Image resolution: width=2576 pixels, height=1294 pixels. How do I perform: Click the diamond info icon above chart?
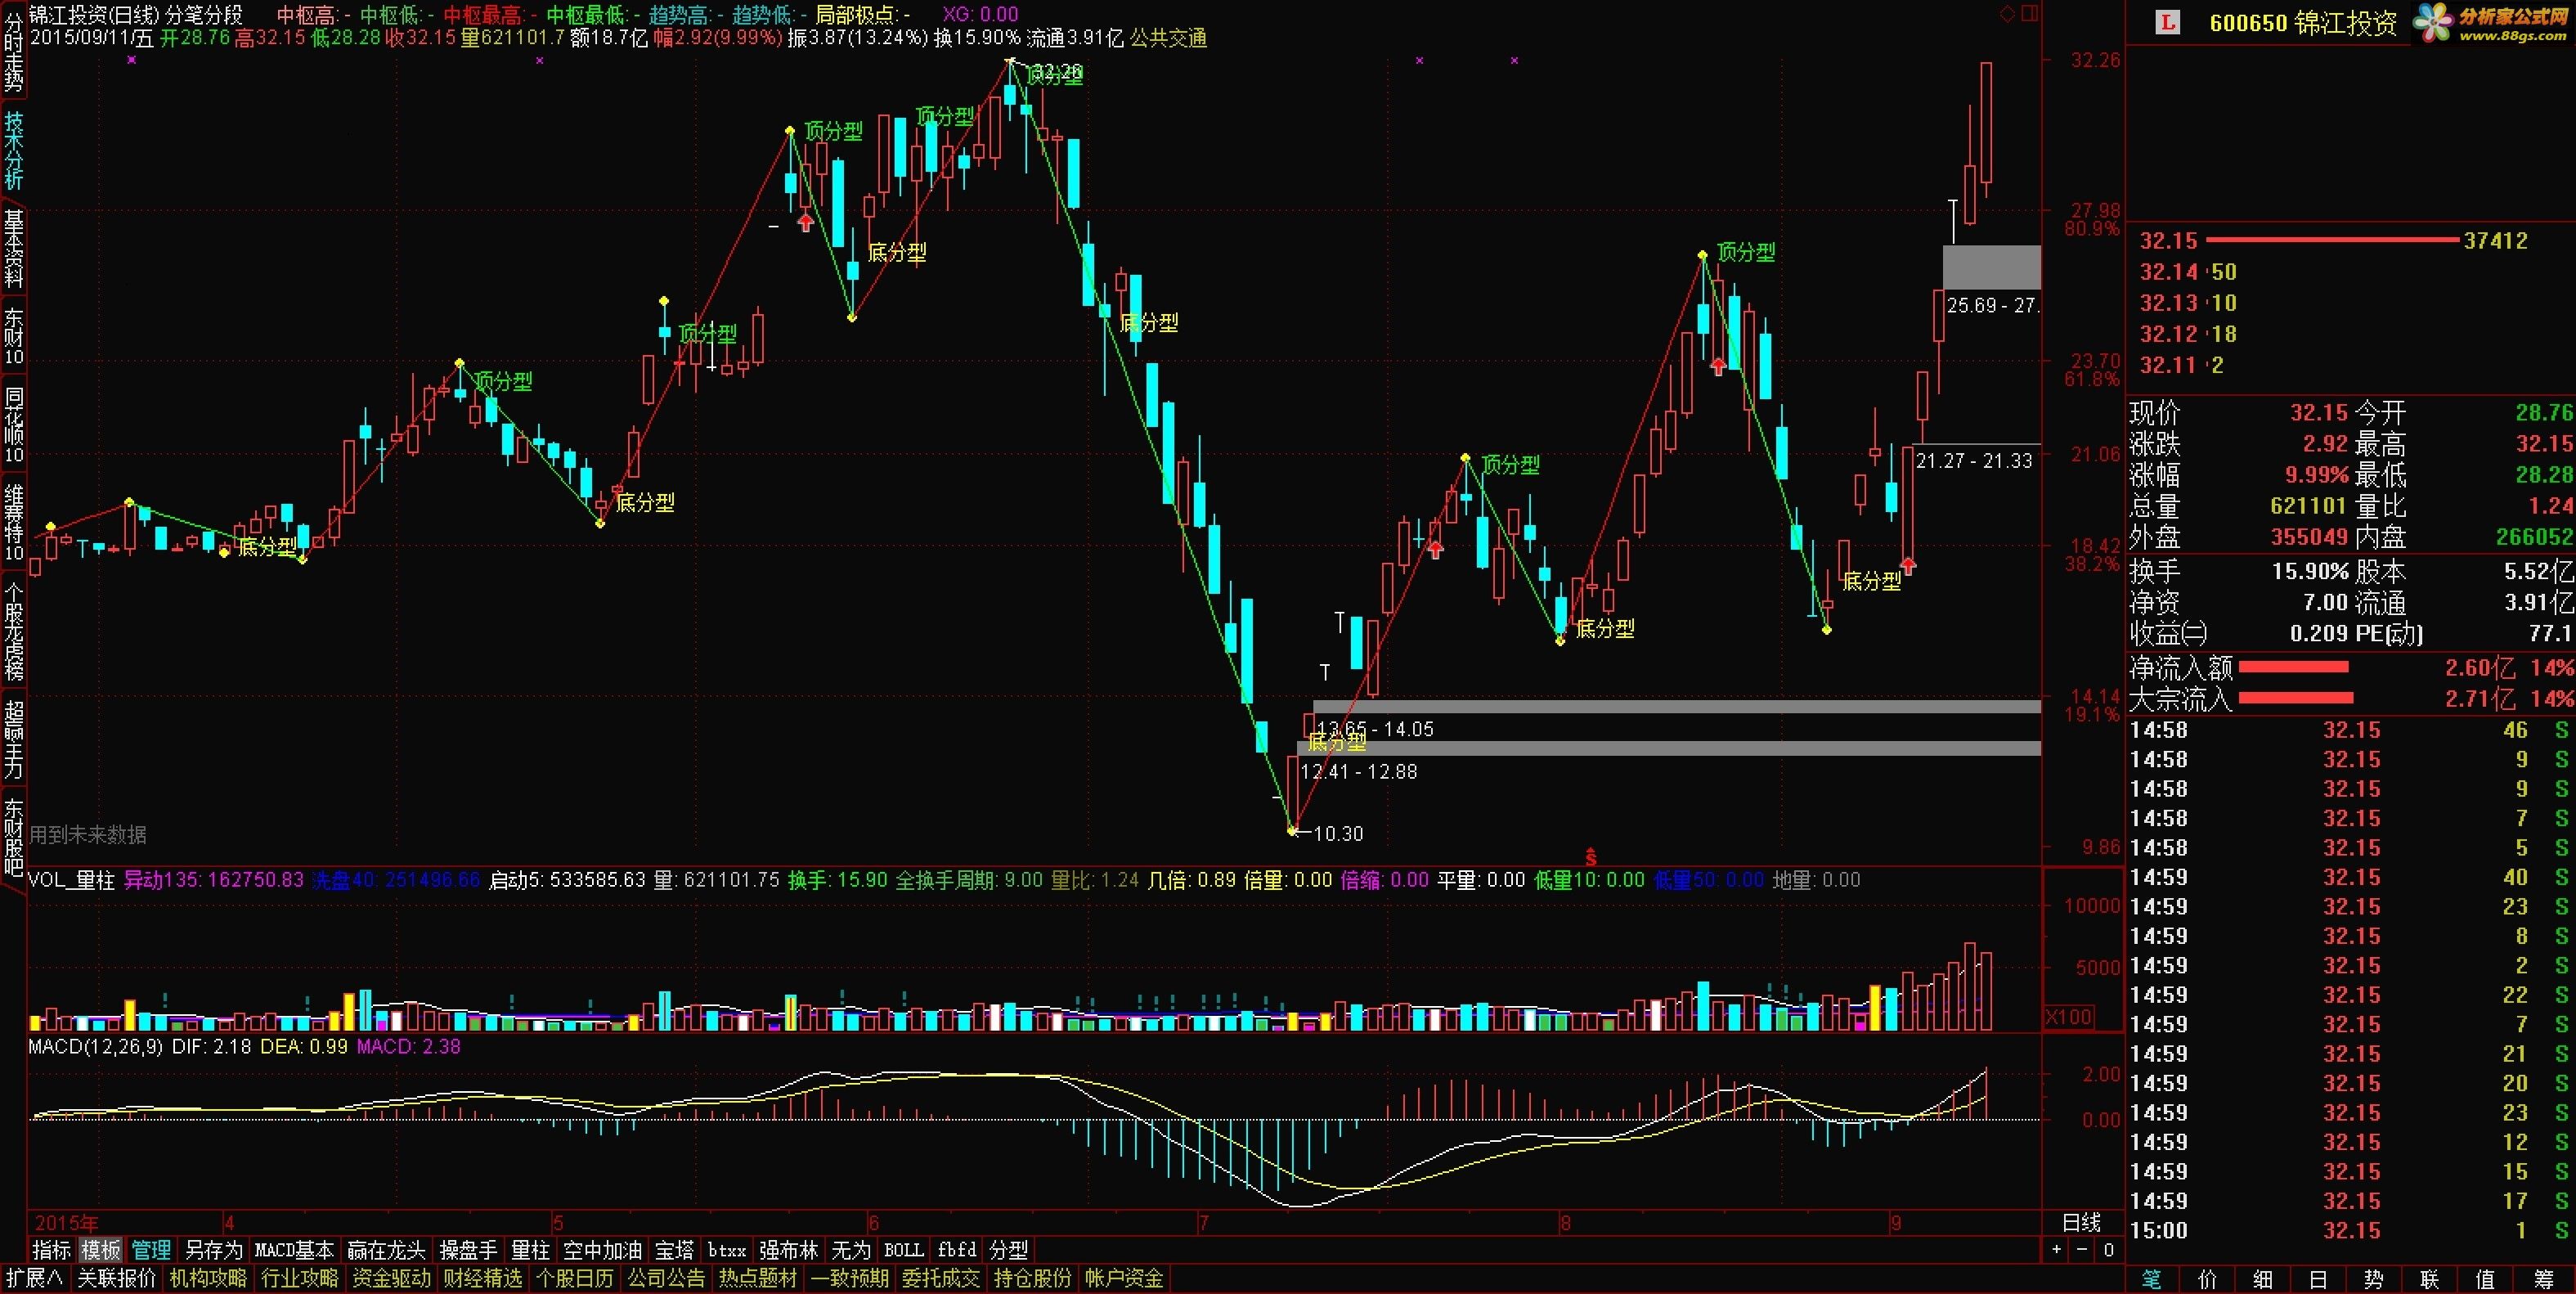pyautogui.click(x=2007, y=14)
